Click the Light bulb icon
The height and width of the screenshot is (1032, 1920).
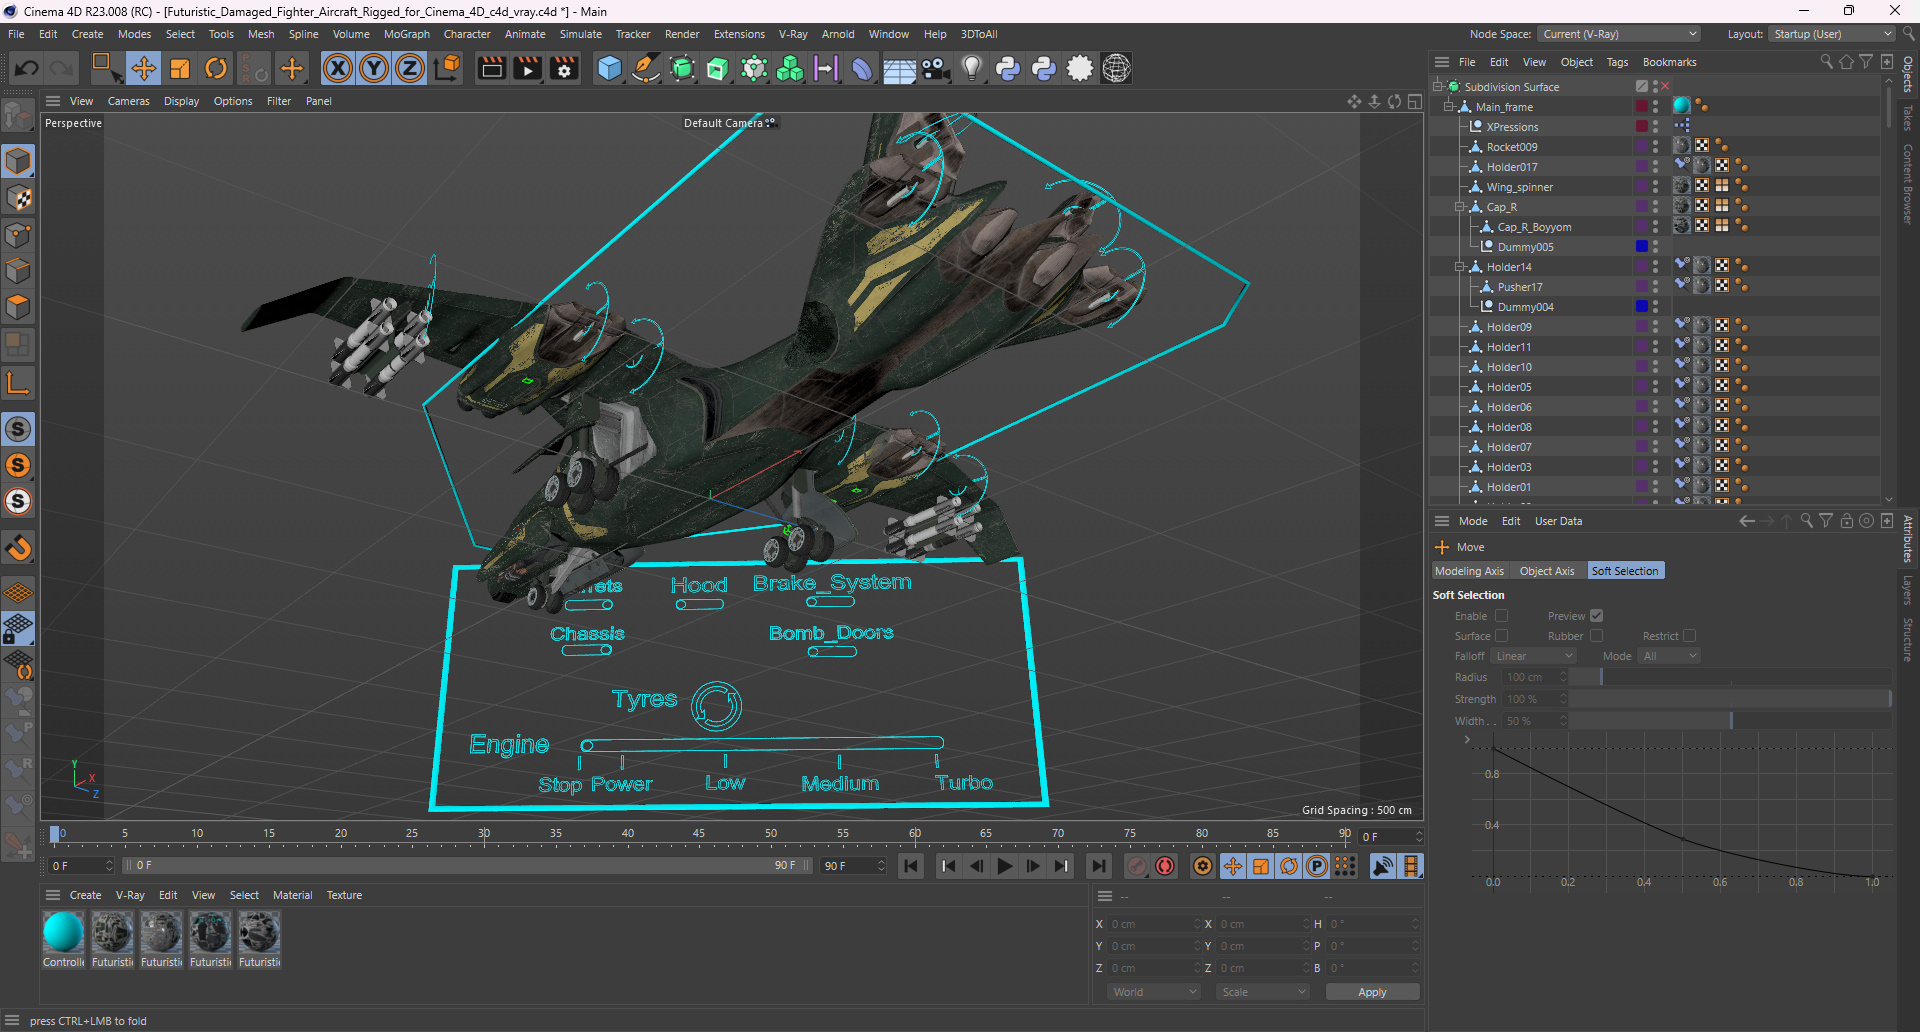tap(971, 68)
